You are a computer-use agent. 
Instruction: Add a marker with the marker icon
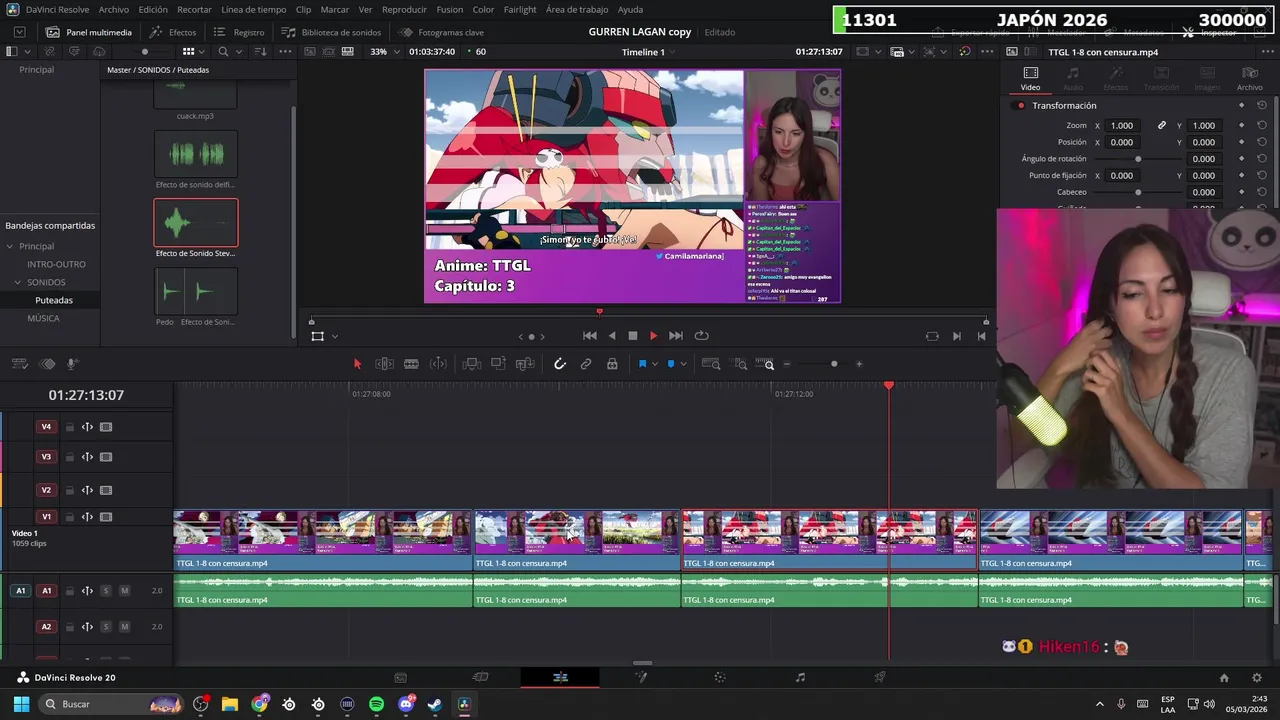point(671,364)
